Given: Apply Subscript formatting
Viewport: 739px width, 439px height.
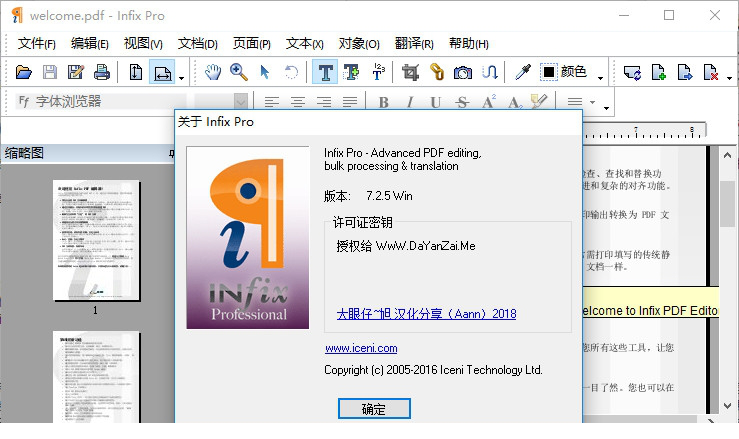Looking at the screenshot, I should click(515, 101).
